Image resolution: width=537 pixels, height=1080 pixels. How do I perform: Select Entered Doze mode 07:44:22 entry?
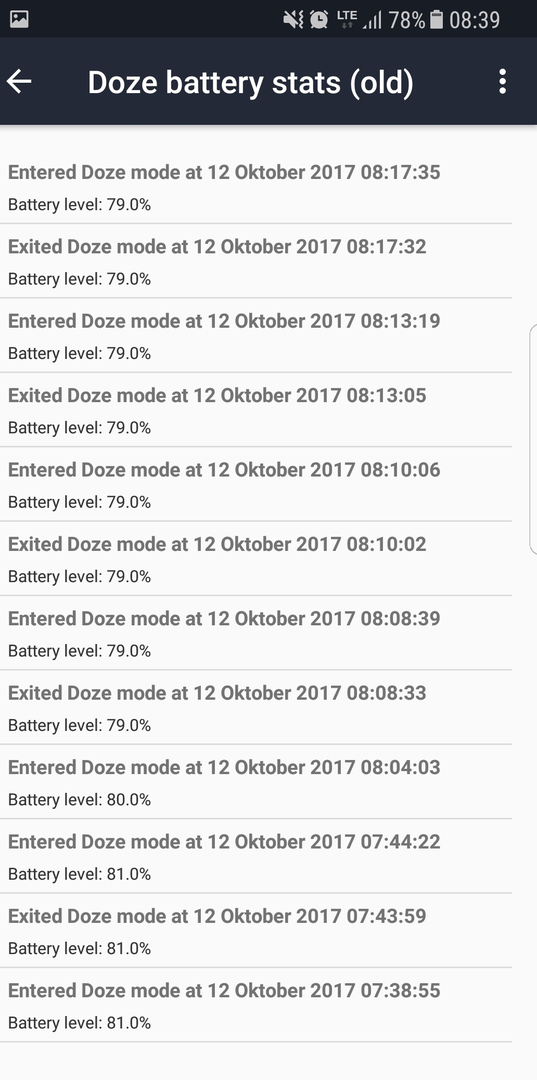tap(255, 856)
